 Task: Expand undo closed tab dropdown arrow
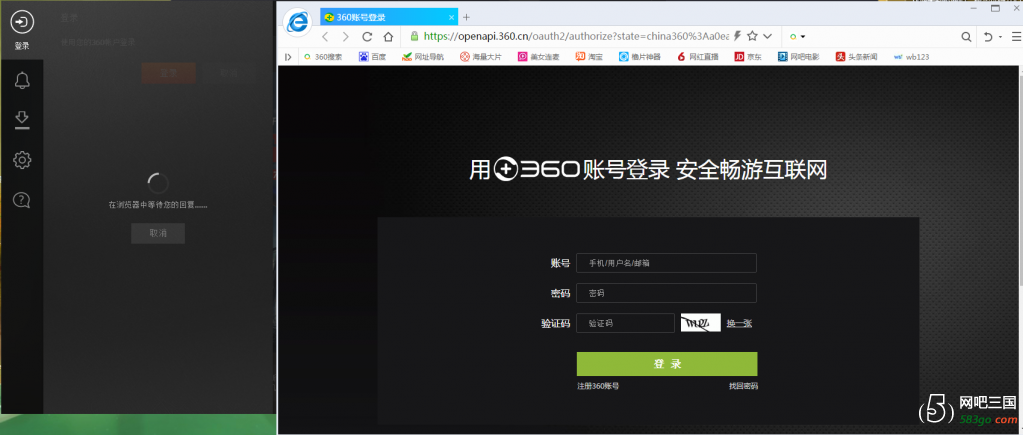(998, 37)
